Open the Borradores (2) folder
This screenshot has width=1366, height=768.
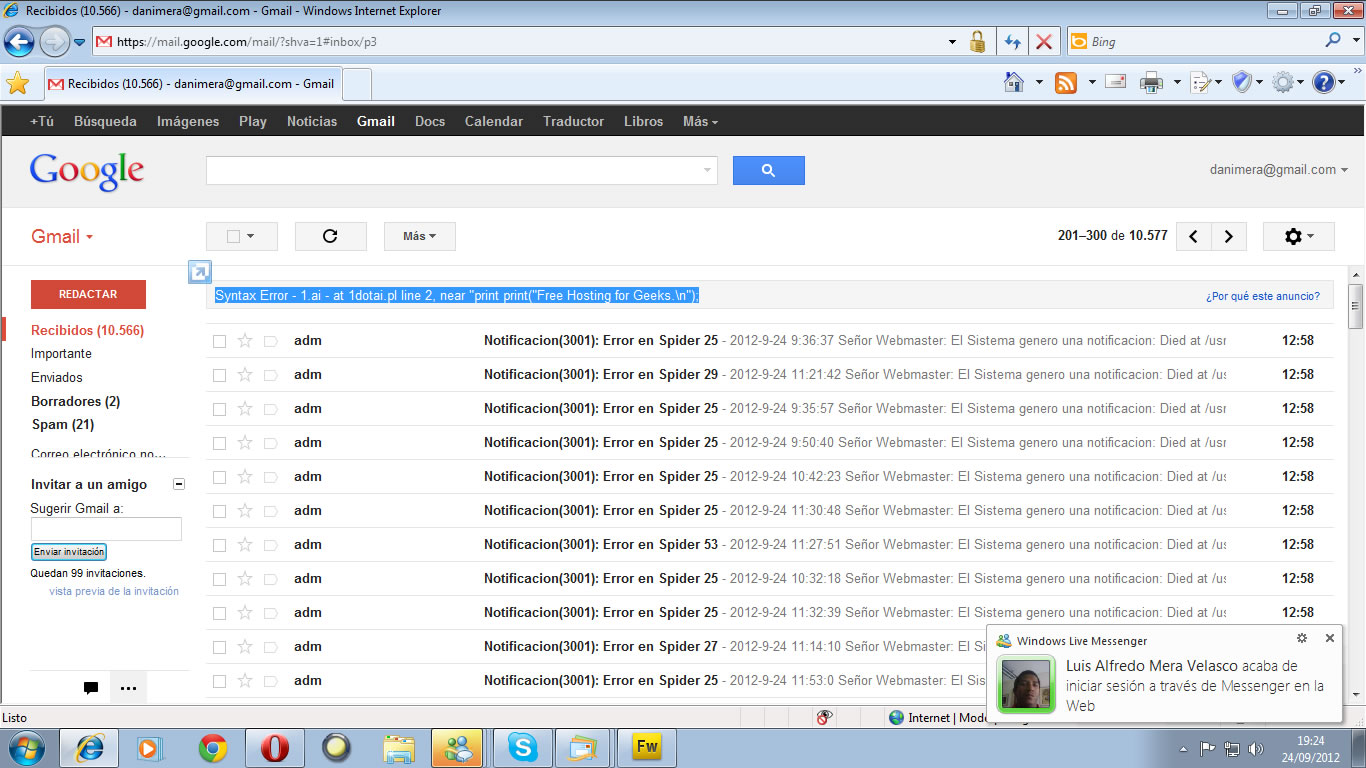coord(75,401)
